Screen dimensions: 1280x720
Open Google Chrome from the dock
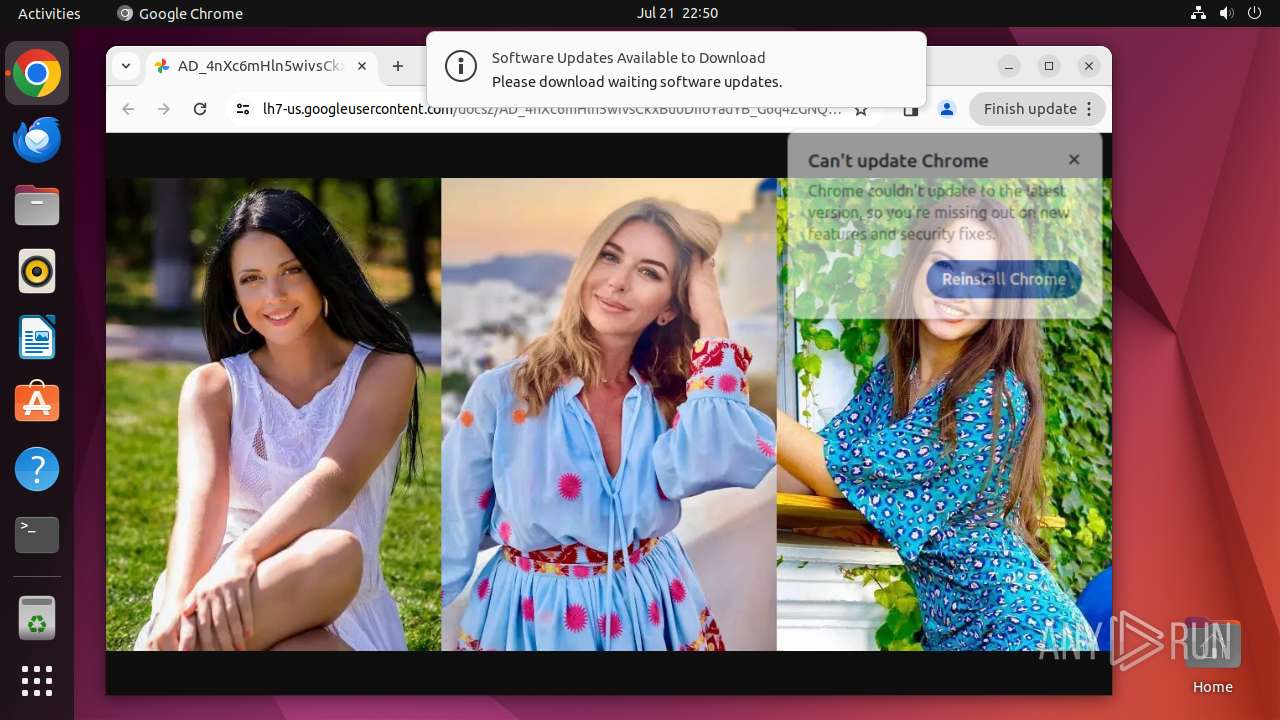click(37, 73)
